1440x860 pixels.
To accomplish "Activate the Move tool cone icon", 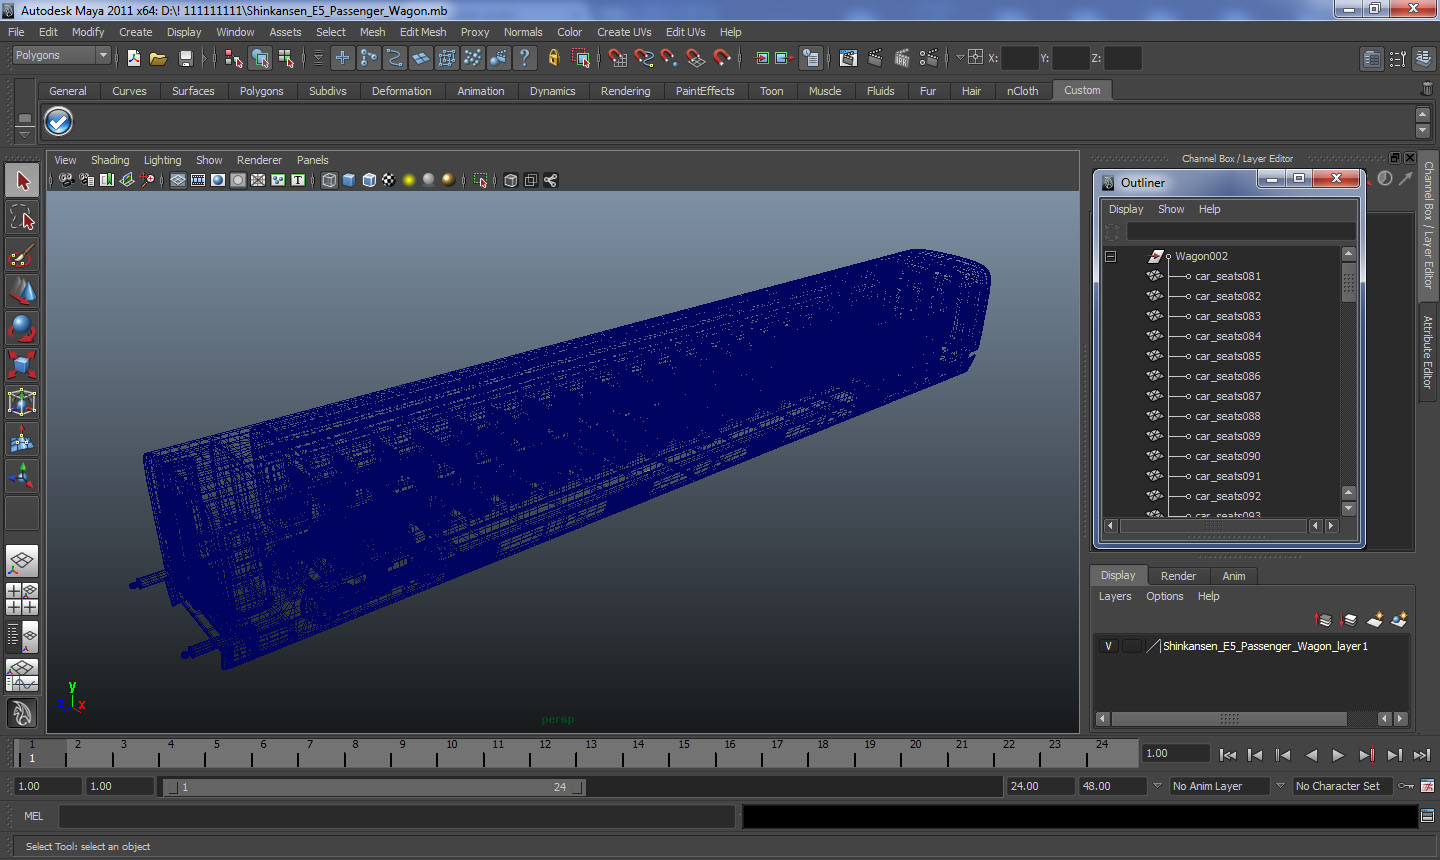I will tap(22, 291).
